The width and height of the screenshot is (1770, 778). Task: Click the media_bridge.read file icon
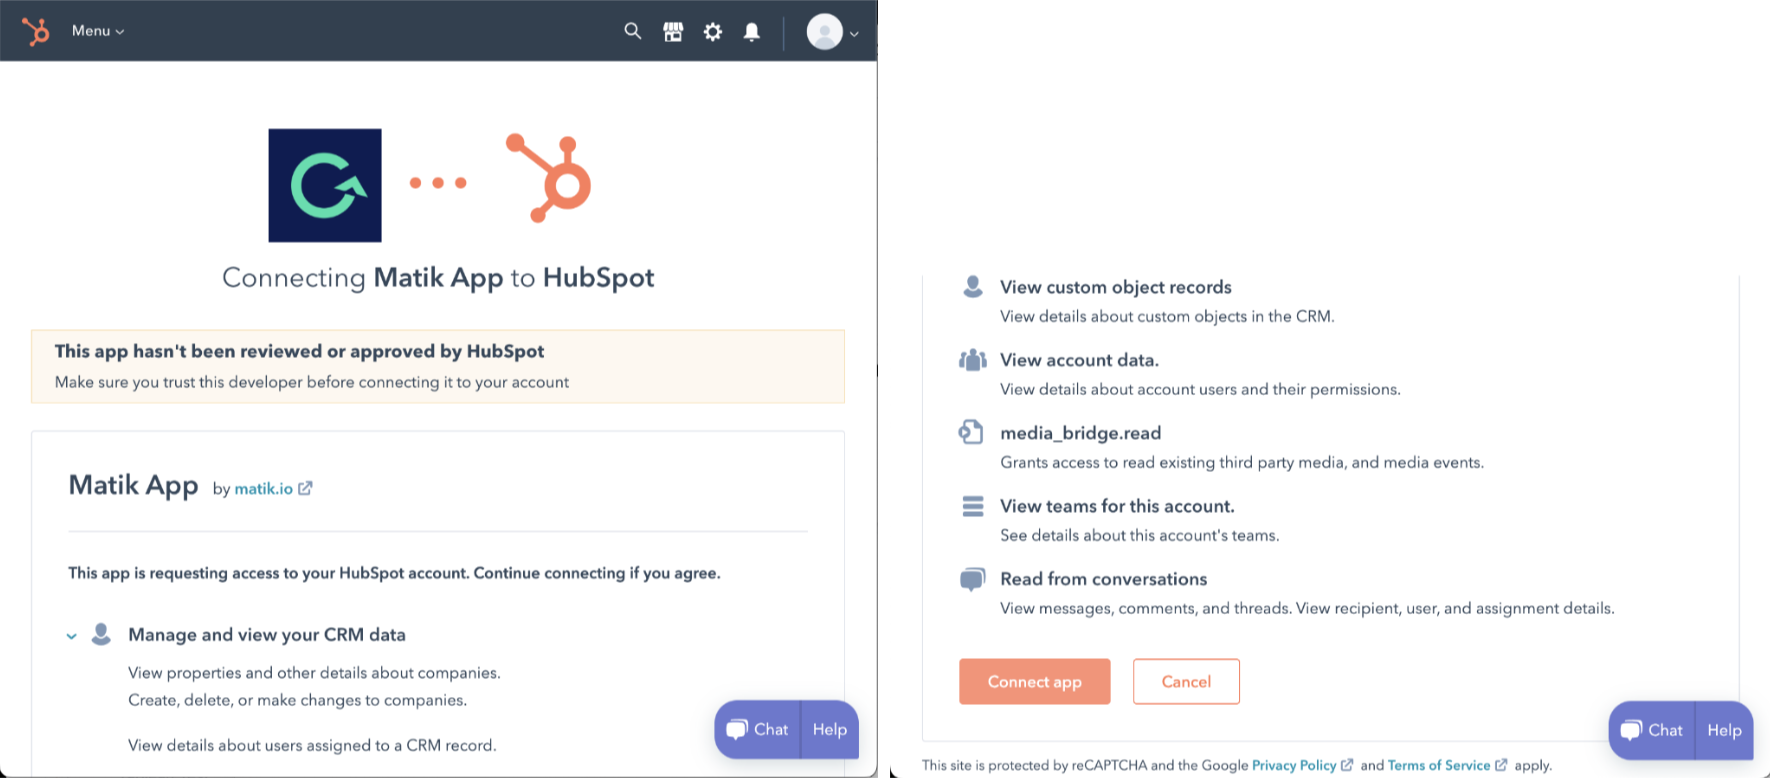pos(971,432)
